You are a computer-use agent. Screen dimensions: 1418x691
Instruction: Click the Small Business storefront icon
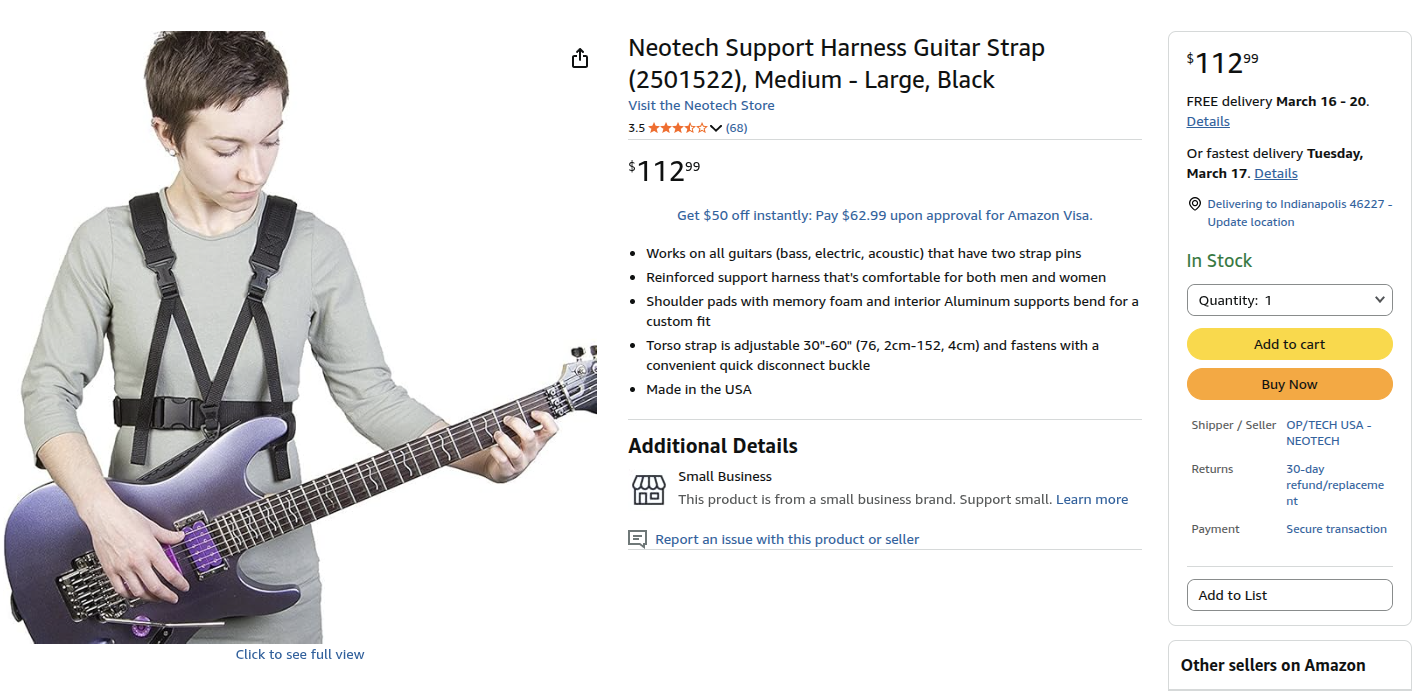tap(648, 489)
